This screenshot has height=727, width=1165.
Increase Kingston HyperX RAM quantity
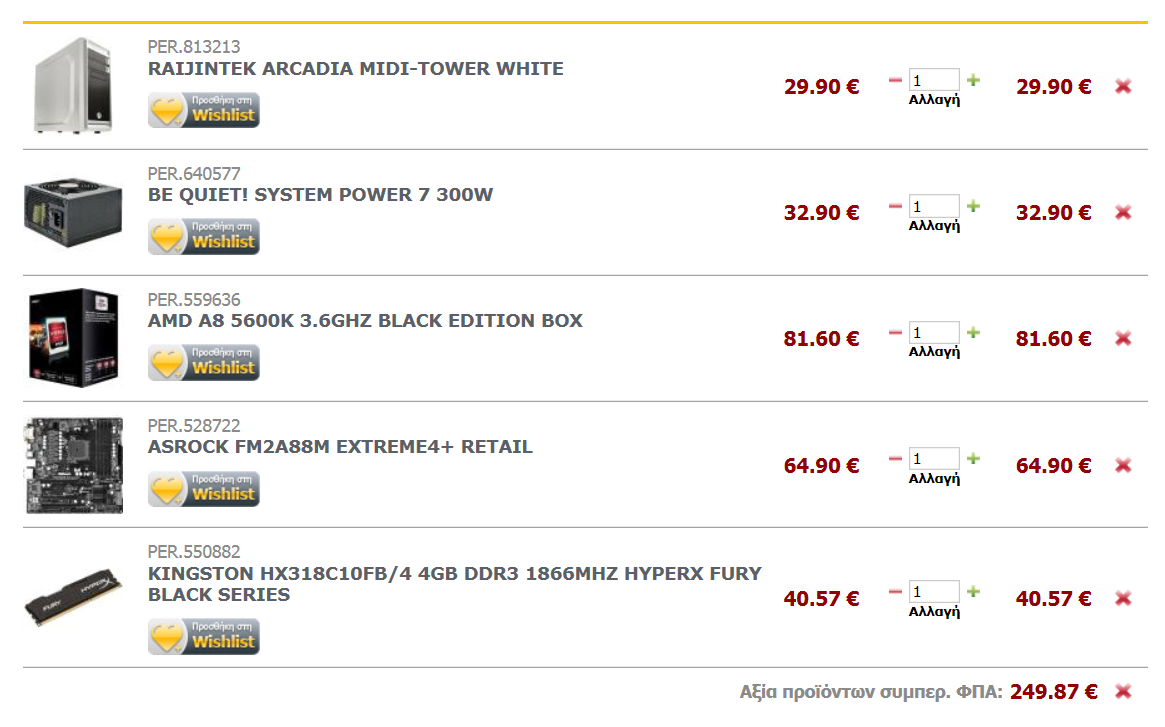coord(973,592)
